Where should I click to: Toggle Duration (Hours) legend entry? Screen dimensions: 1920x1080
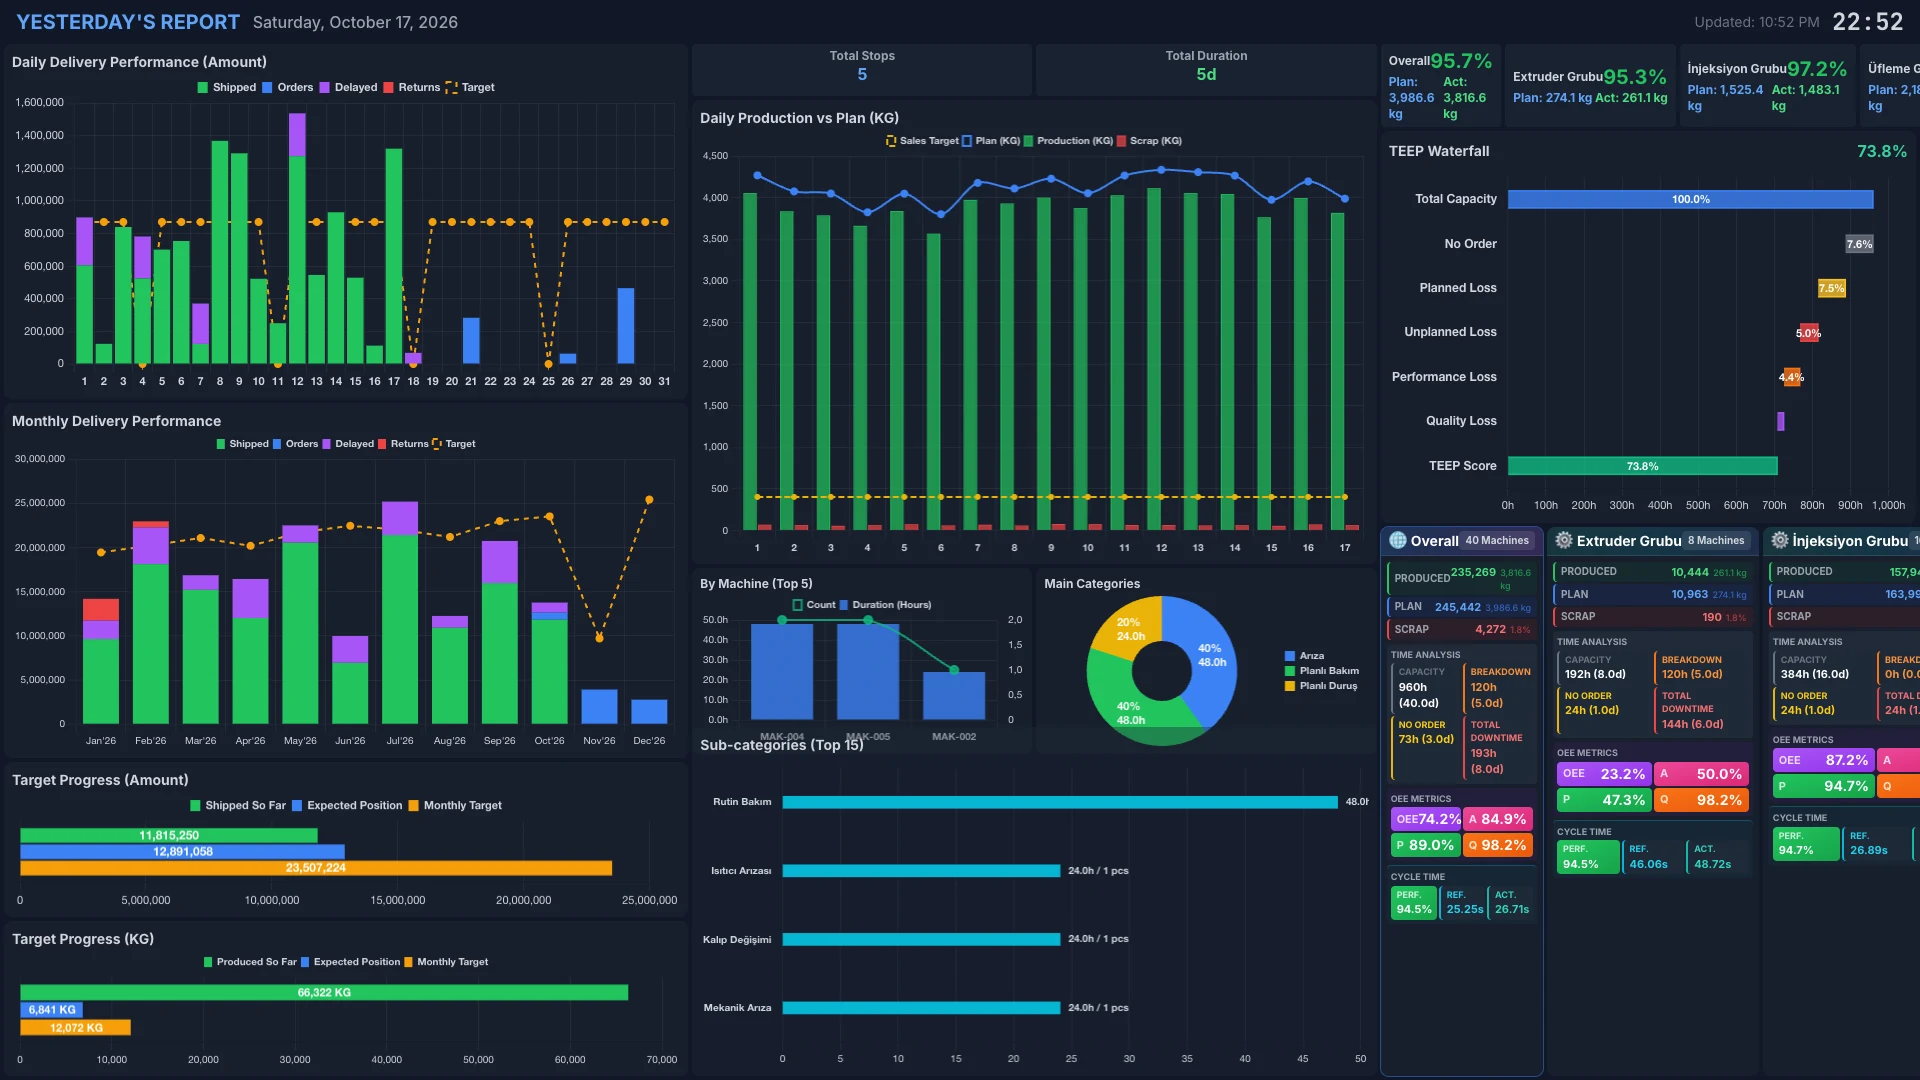click(x=885, y=605)
